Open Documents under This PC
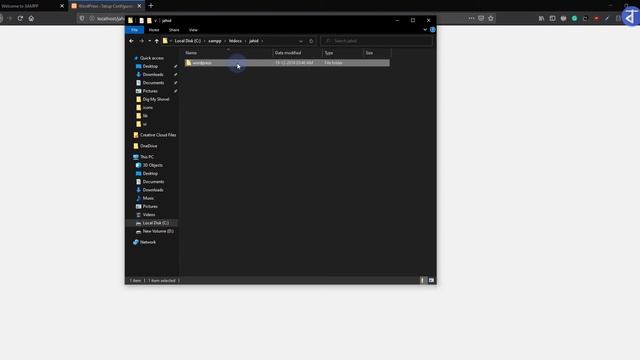640x360 pixels. (x=153, y=182)
